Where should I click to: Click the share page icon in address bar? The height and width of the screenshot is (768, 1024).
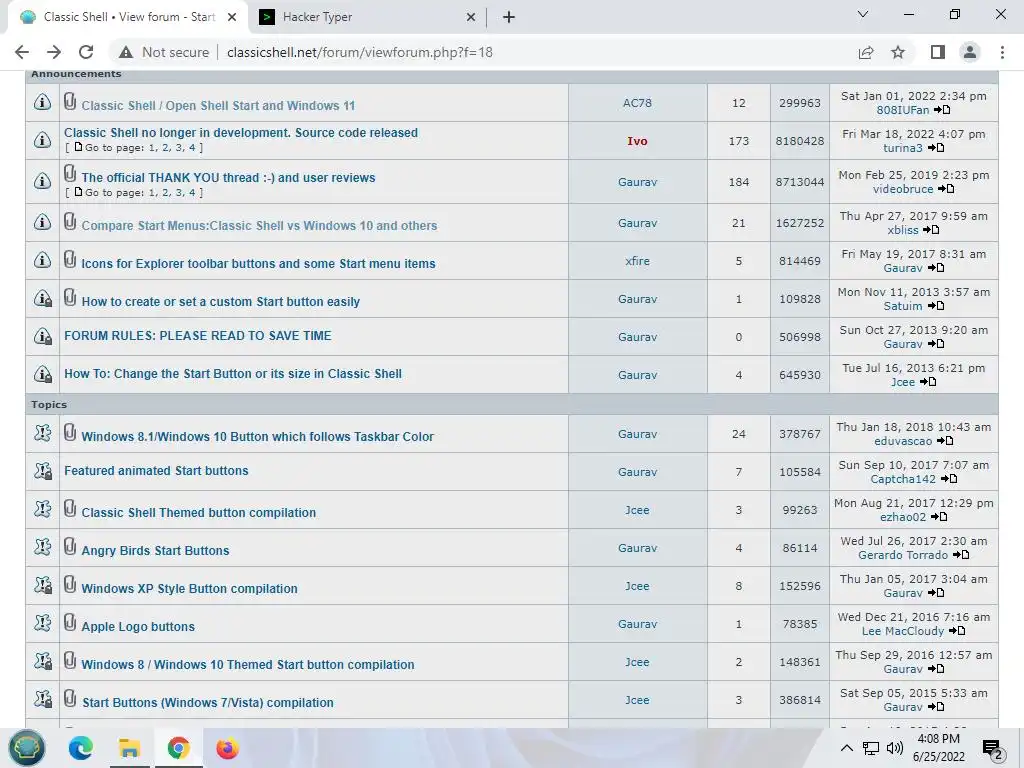866,52
